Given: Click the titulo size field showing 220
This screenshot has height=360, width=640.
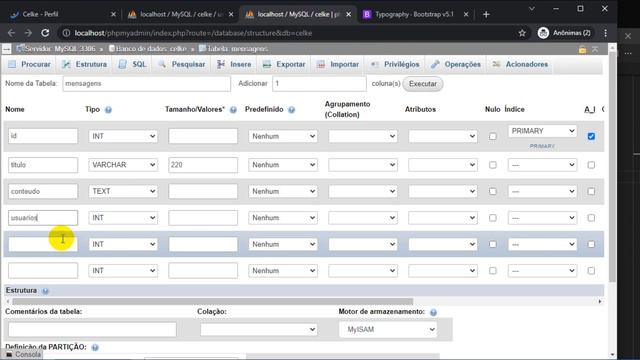Looking at the screenshot, I should (203, 165).
